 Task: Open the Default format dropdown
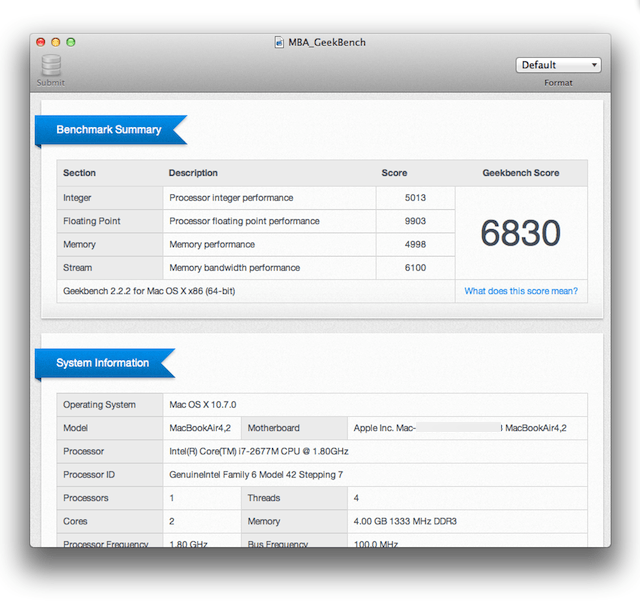pos(558,65)
